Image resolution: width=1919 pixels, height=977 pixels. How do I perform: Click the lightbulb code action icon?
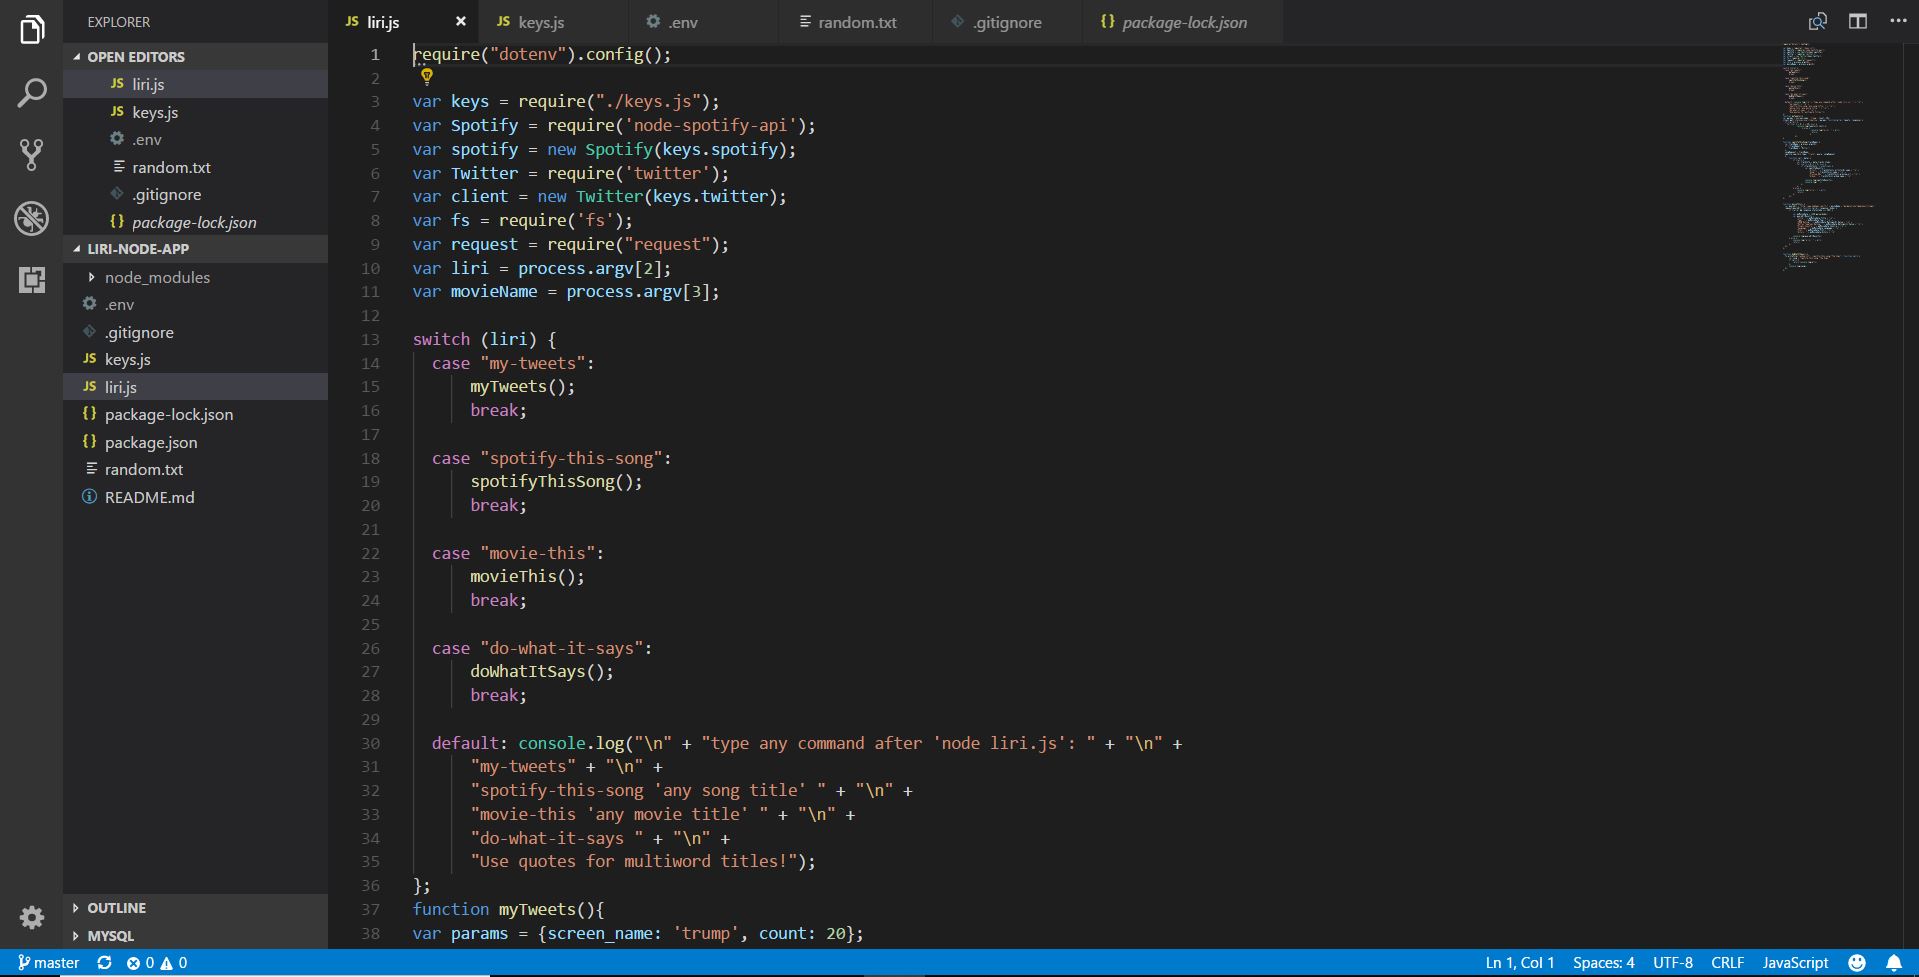click(x=426, y=76)
